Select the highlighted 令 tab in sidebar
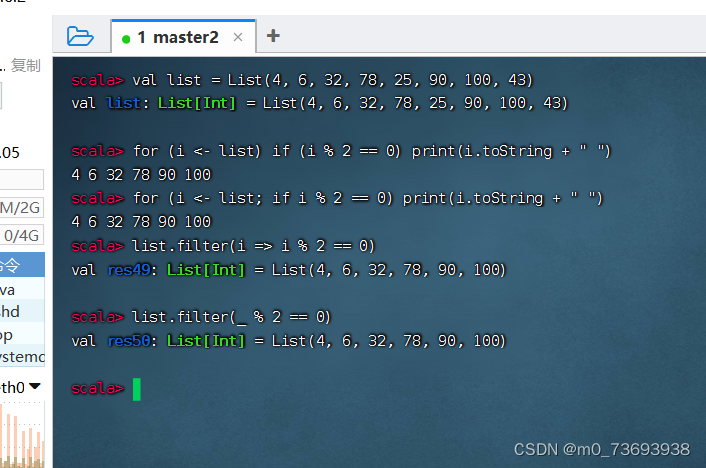Image resolution: width=706 pixels, height=468 pixels. click(22, 264)
